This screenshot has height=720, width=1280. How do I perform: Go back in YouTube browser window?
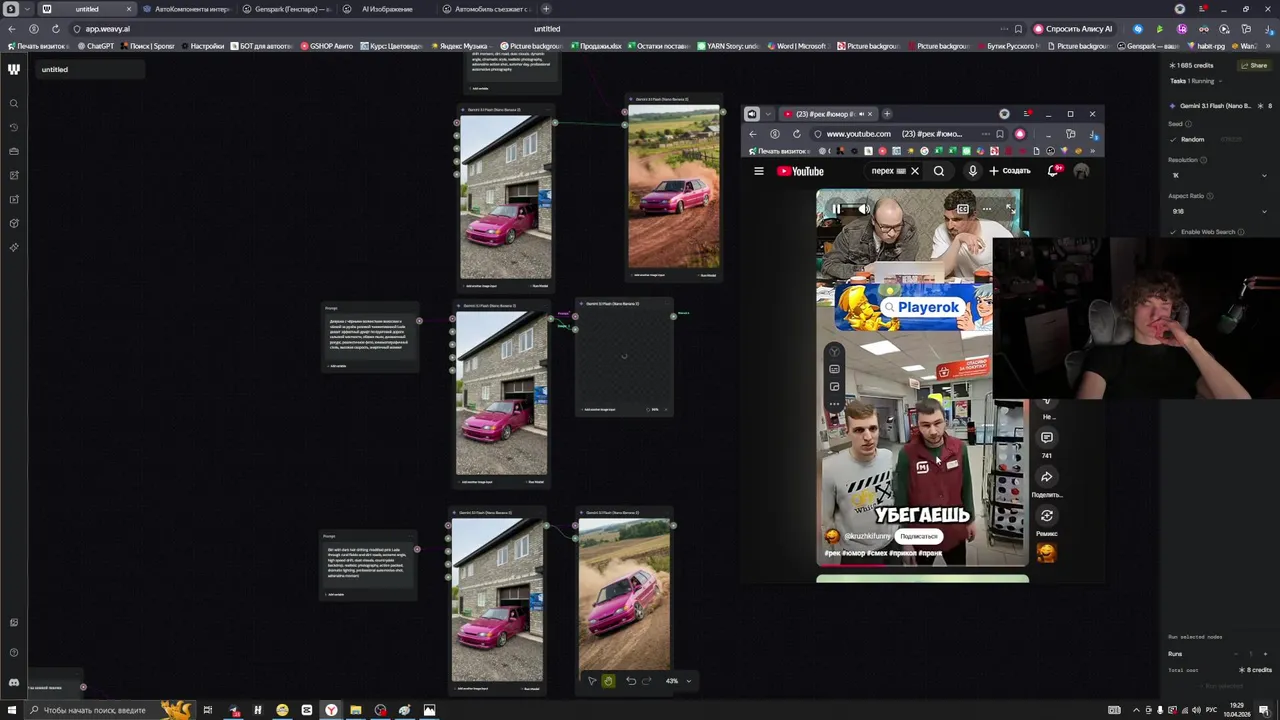[753, 134]
